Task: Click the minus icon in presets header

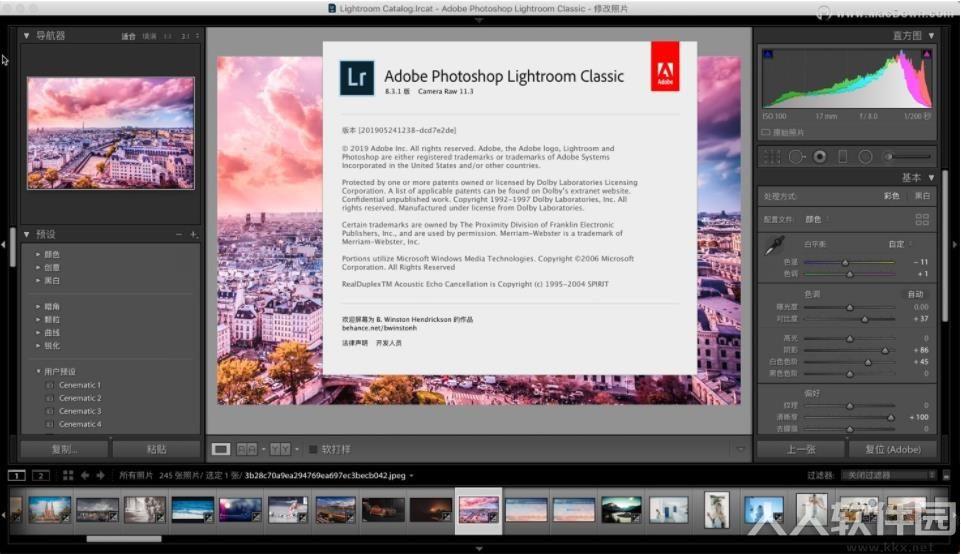Action: pyautogui.click(x=178, y=234)
